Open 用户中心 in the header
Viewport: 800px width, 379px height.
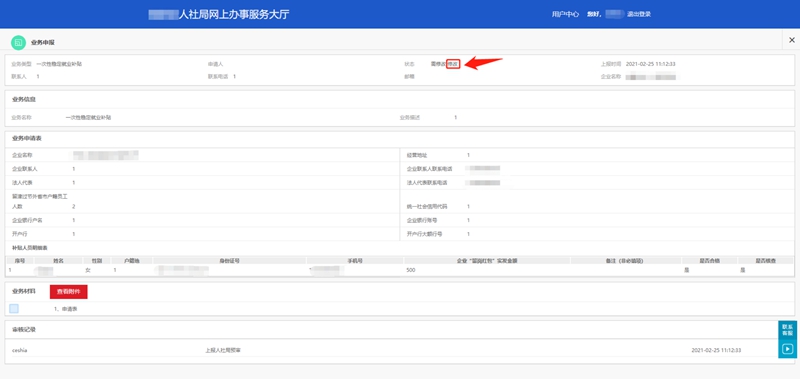point(565,14)
